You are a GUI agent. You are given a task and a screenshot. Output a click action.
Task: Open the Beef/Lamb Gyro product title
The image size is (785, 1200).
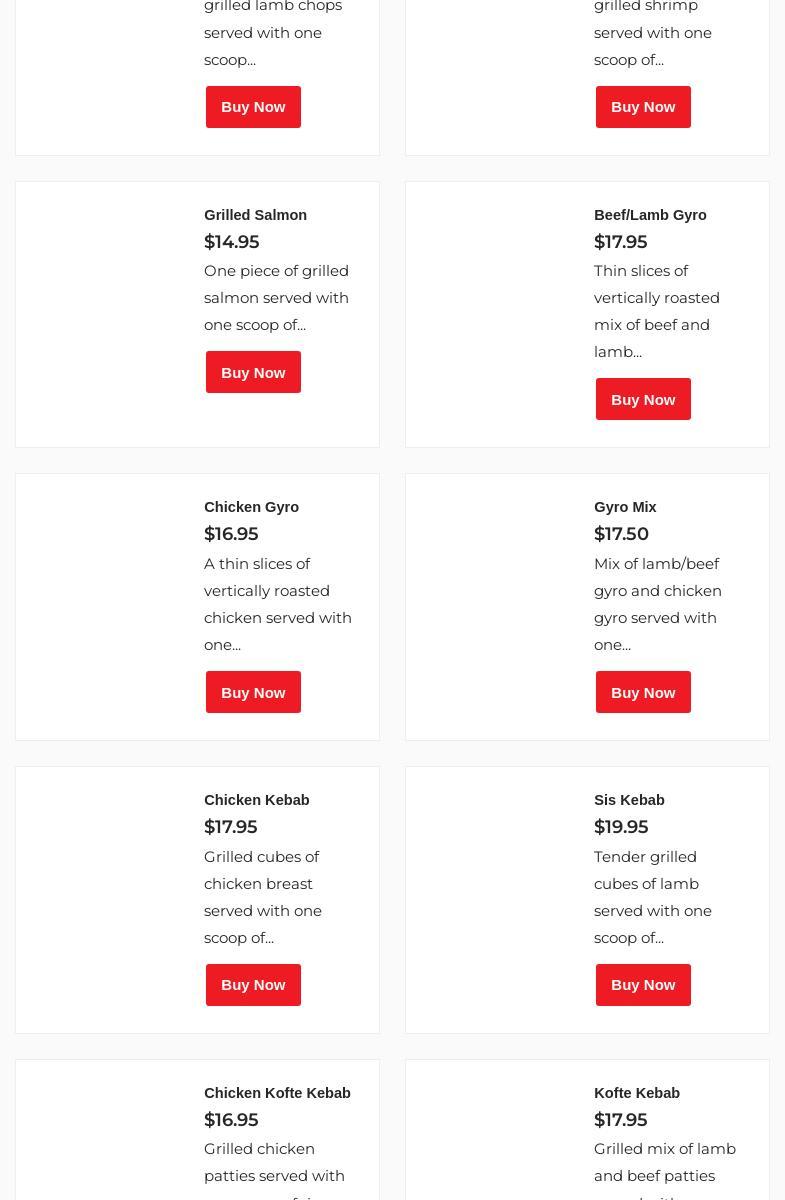coord(650,215)
